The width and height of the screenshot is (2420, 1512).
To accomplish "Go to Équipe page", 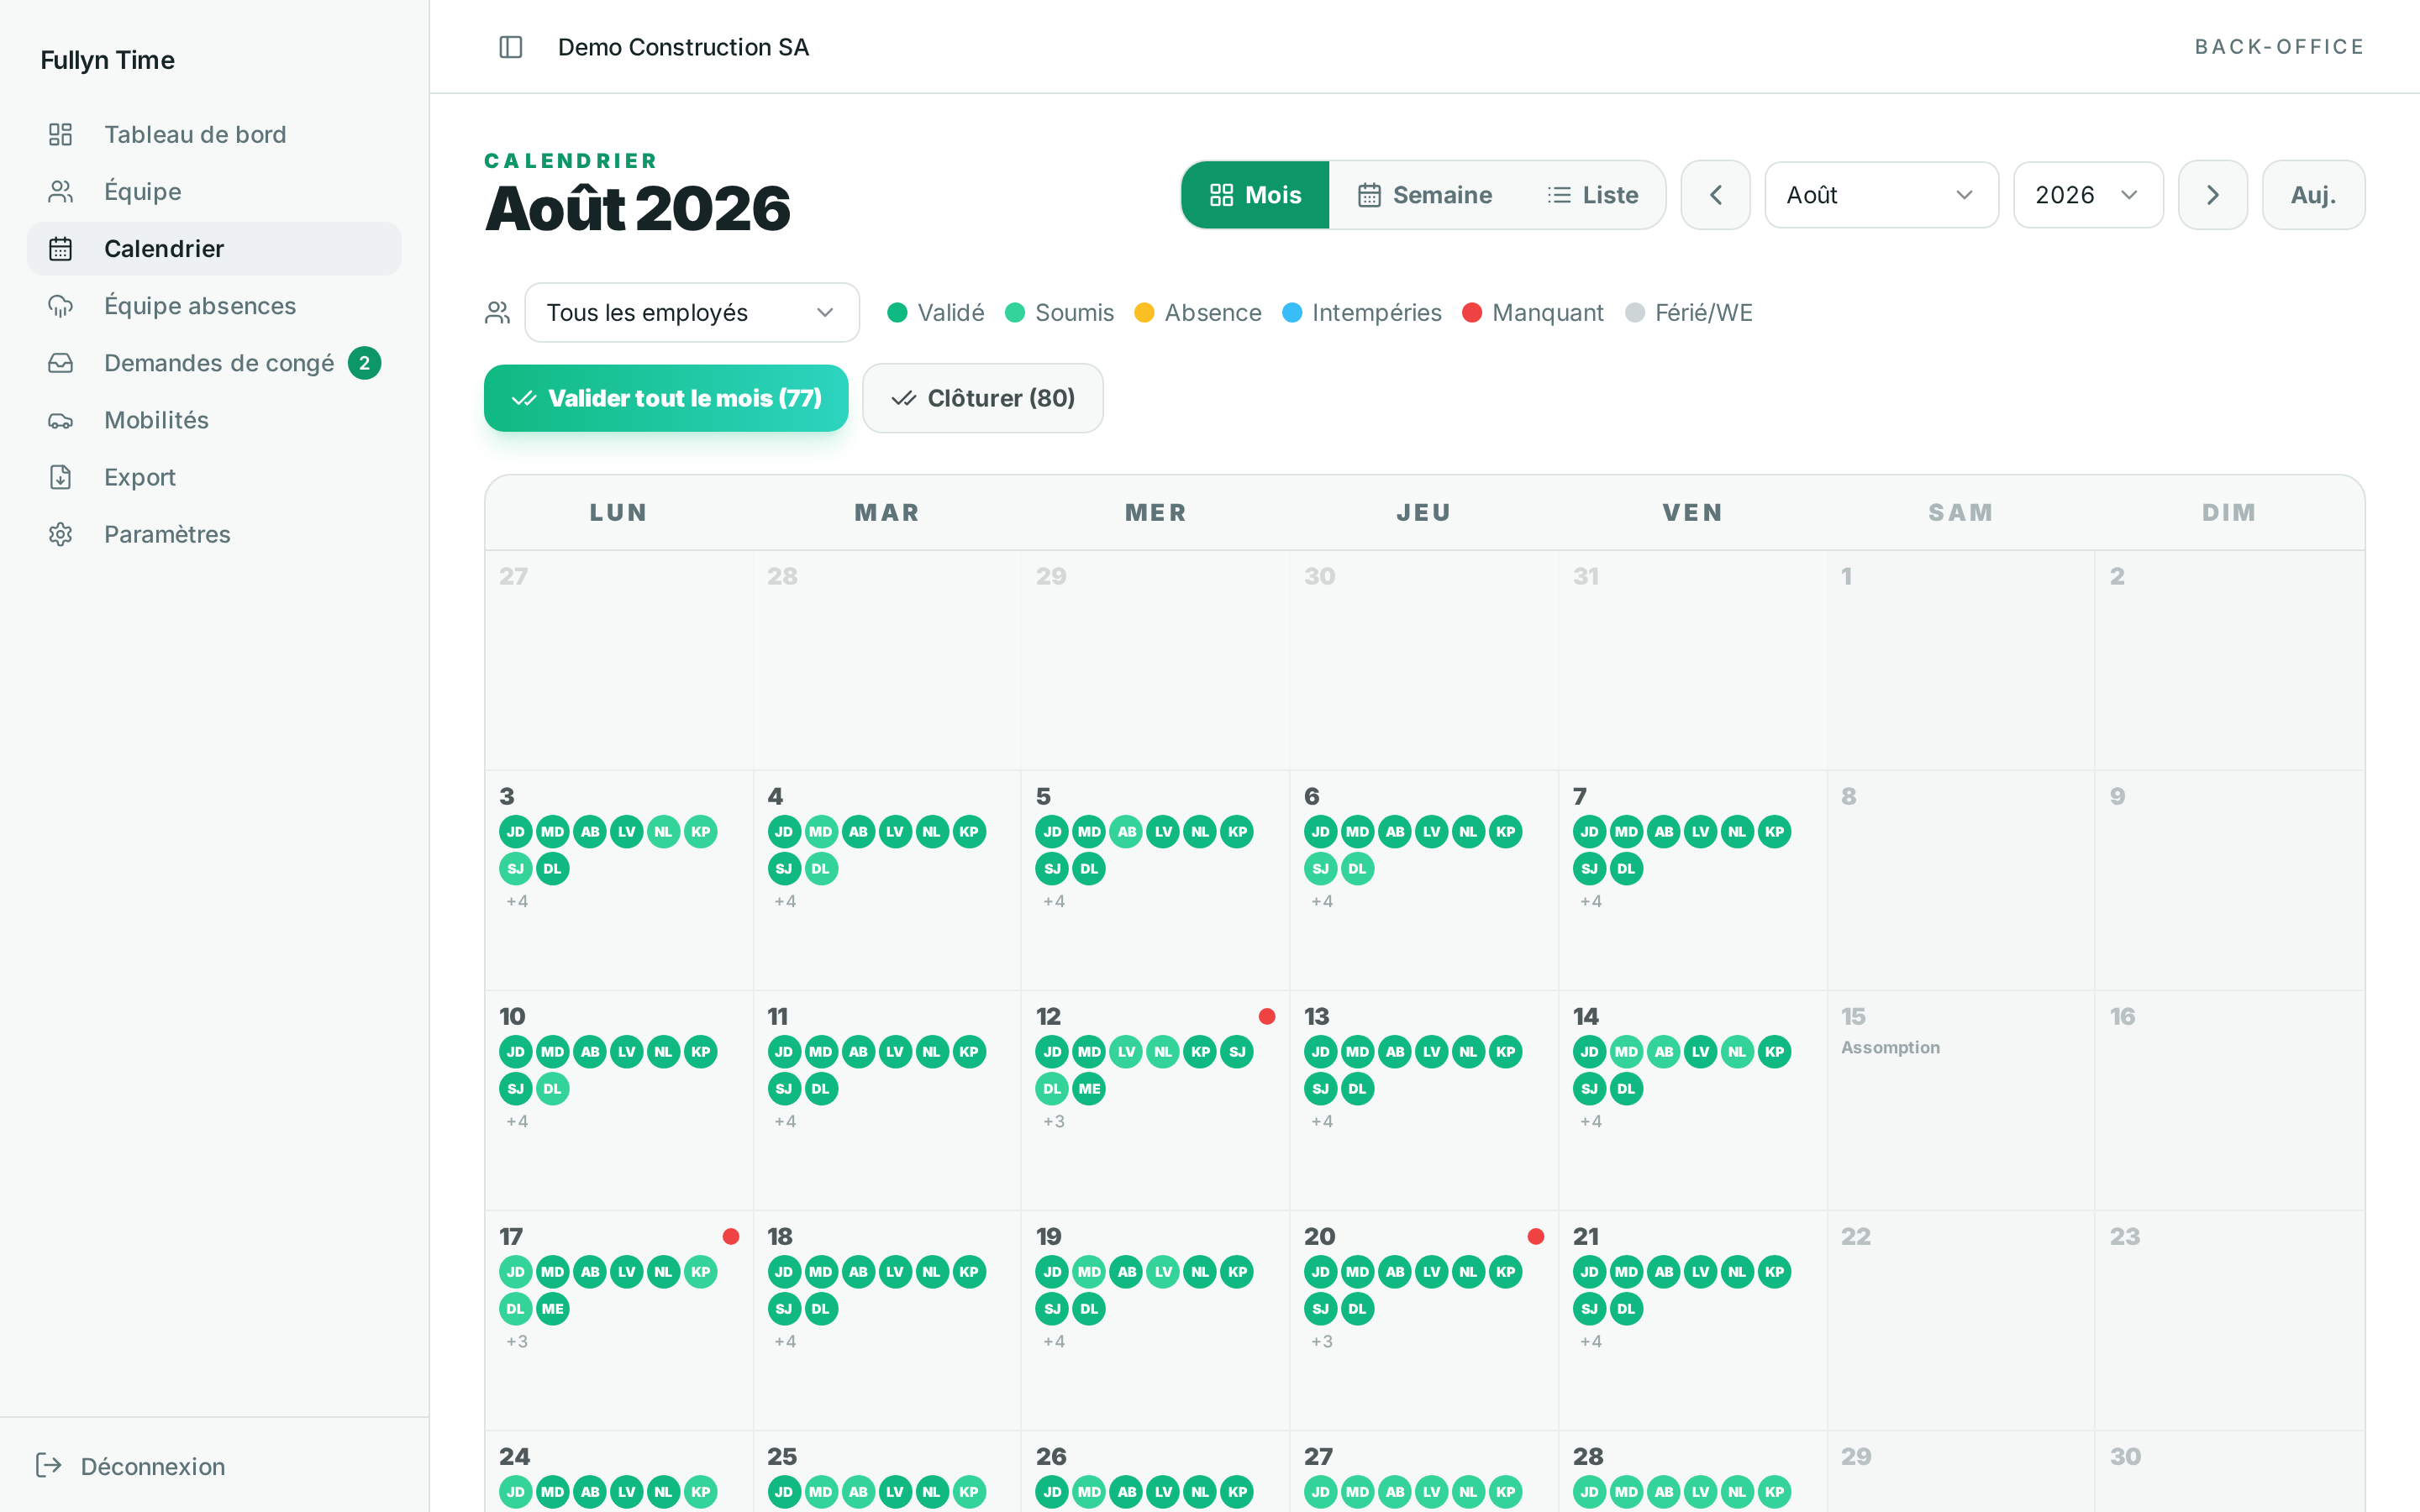I will pyautogui.click(x=214, y=191).
